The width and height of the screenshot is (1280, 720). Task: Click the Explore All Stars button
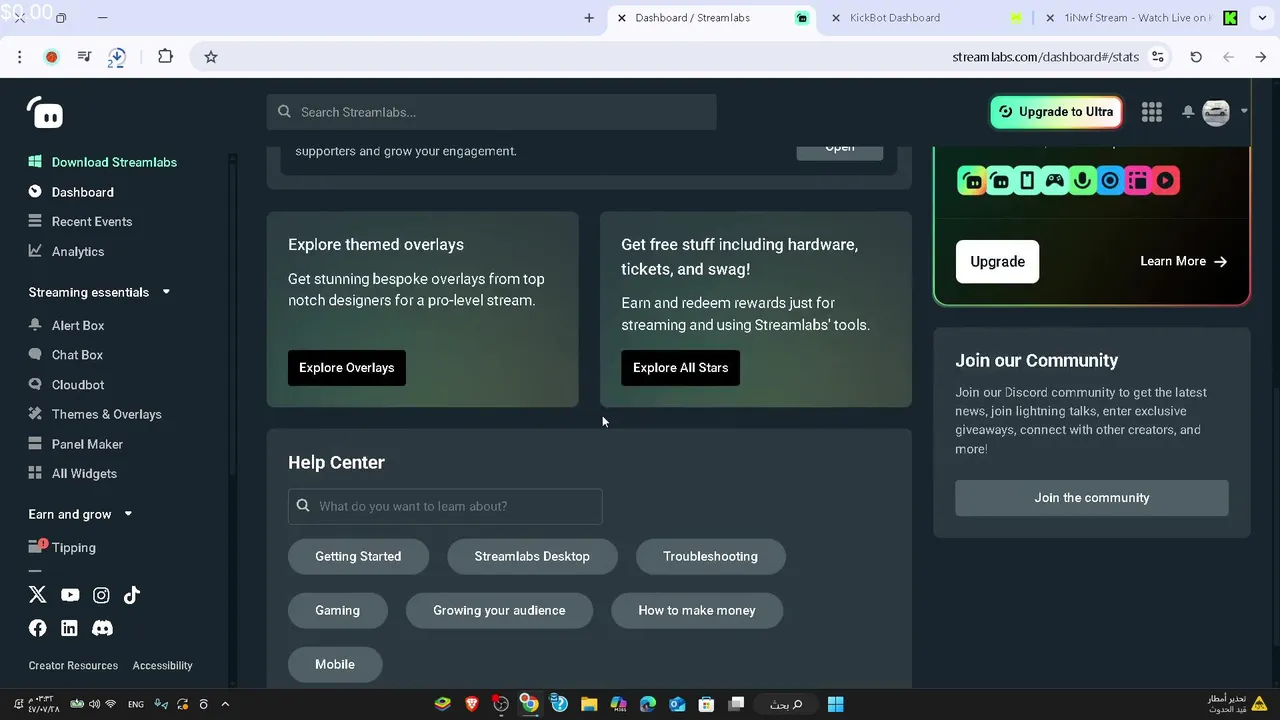(x=680, y=368)
